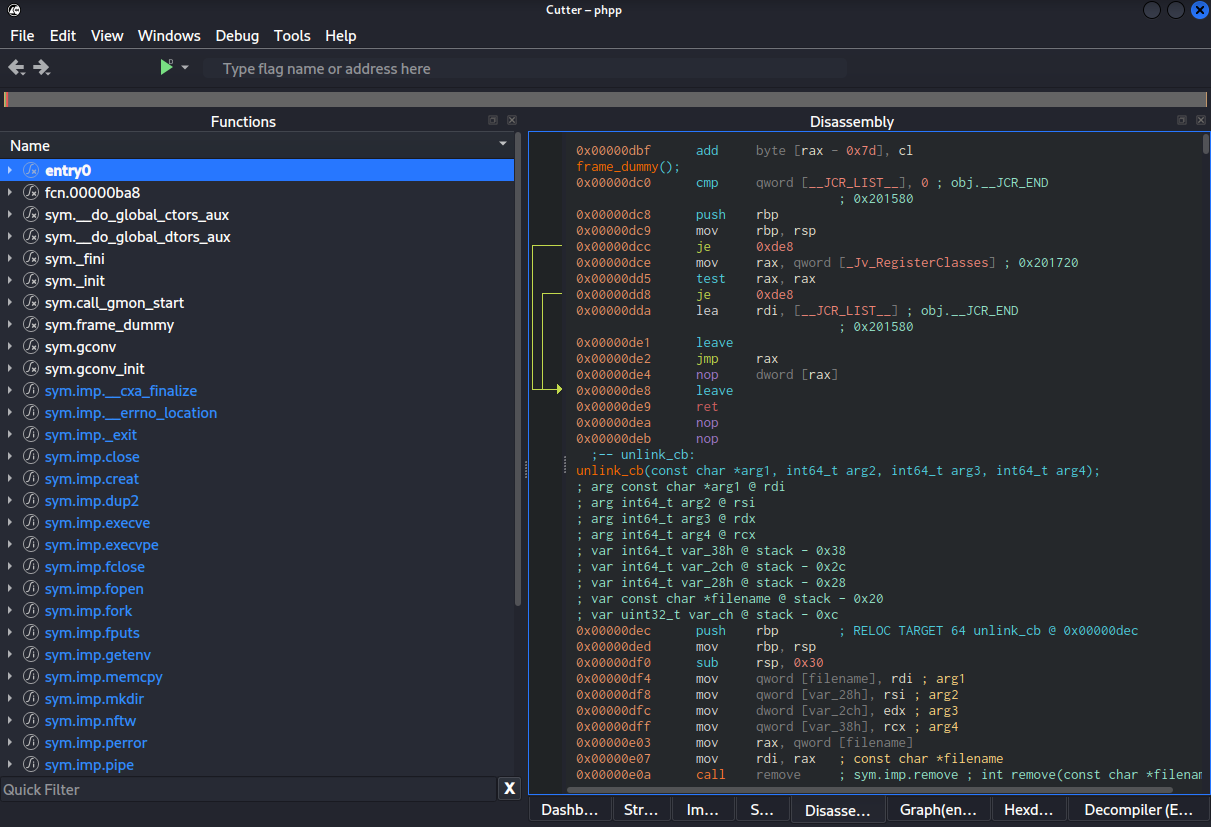1211x827 pixels.
Task: Click function icon next to sym.gconv_init
Action: click(x=30, y=369)
